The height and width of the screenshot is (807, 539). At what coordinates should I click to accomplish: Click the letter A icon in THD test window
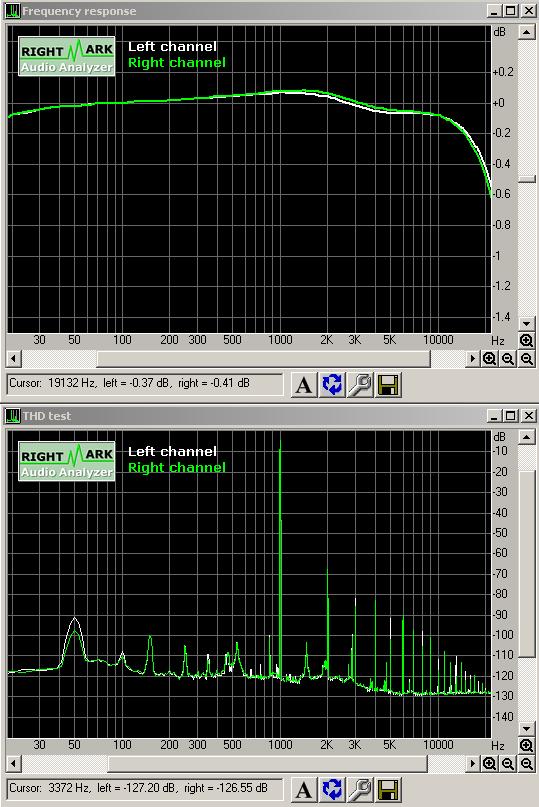click(304, 789)
